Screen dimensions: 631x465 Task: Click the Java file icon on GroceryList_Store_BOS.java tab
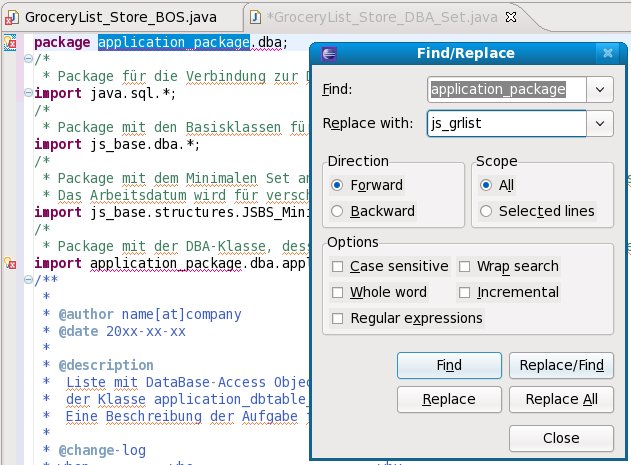point(11,17)
